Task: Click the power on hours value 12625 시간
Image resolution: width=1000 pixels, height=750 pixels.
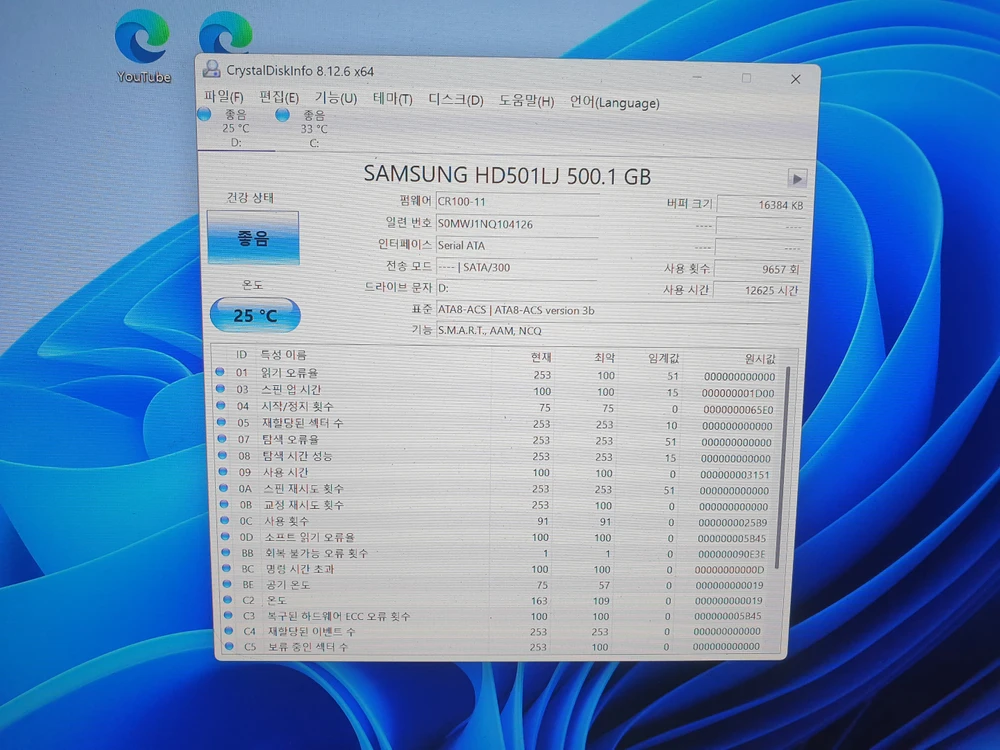Action: tap(757, 290)
